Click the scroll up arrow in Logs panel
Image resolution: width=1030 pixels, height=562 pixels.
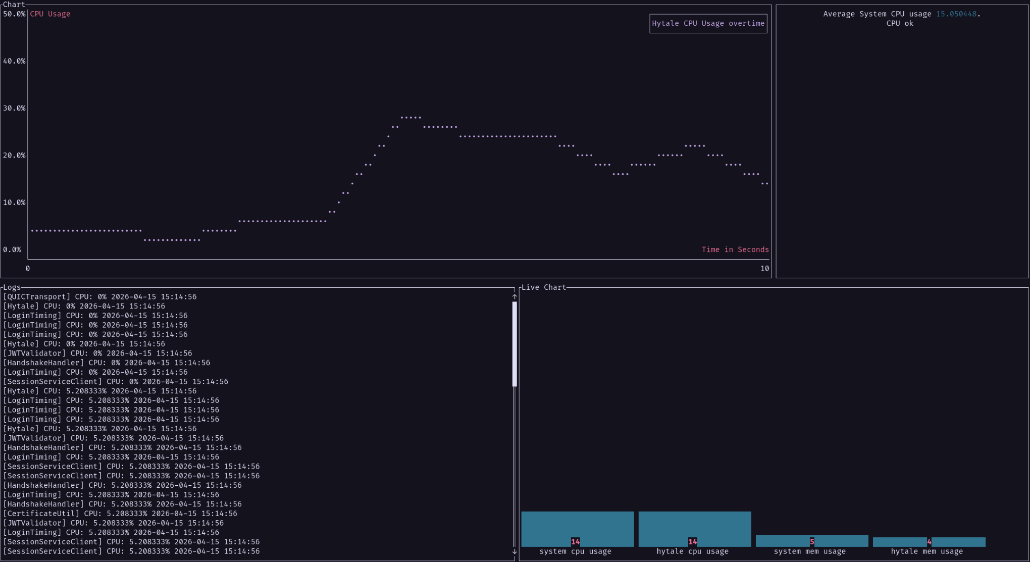pos(514,297)
